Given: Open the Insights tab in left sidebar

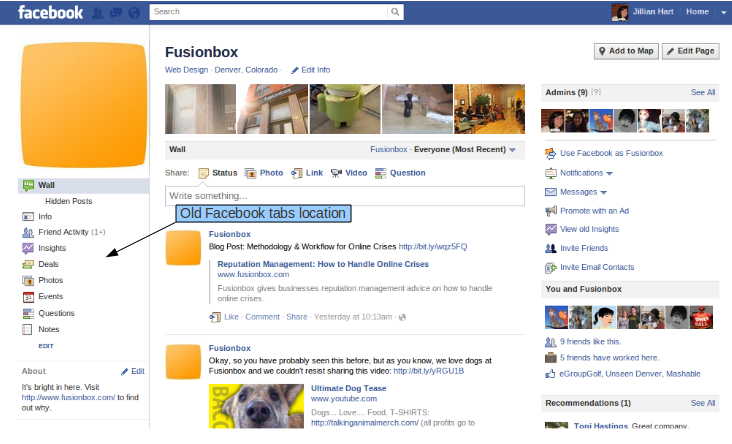Looking at the screenshot, I should pos(51,248).
